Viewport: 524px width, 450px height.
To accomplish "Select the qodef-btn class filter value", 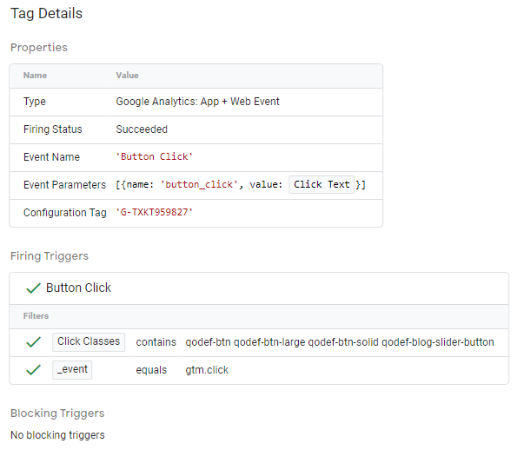I will (340, 342).
